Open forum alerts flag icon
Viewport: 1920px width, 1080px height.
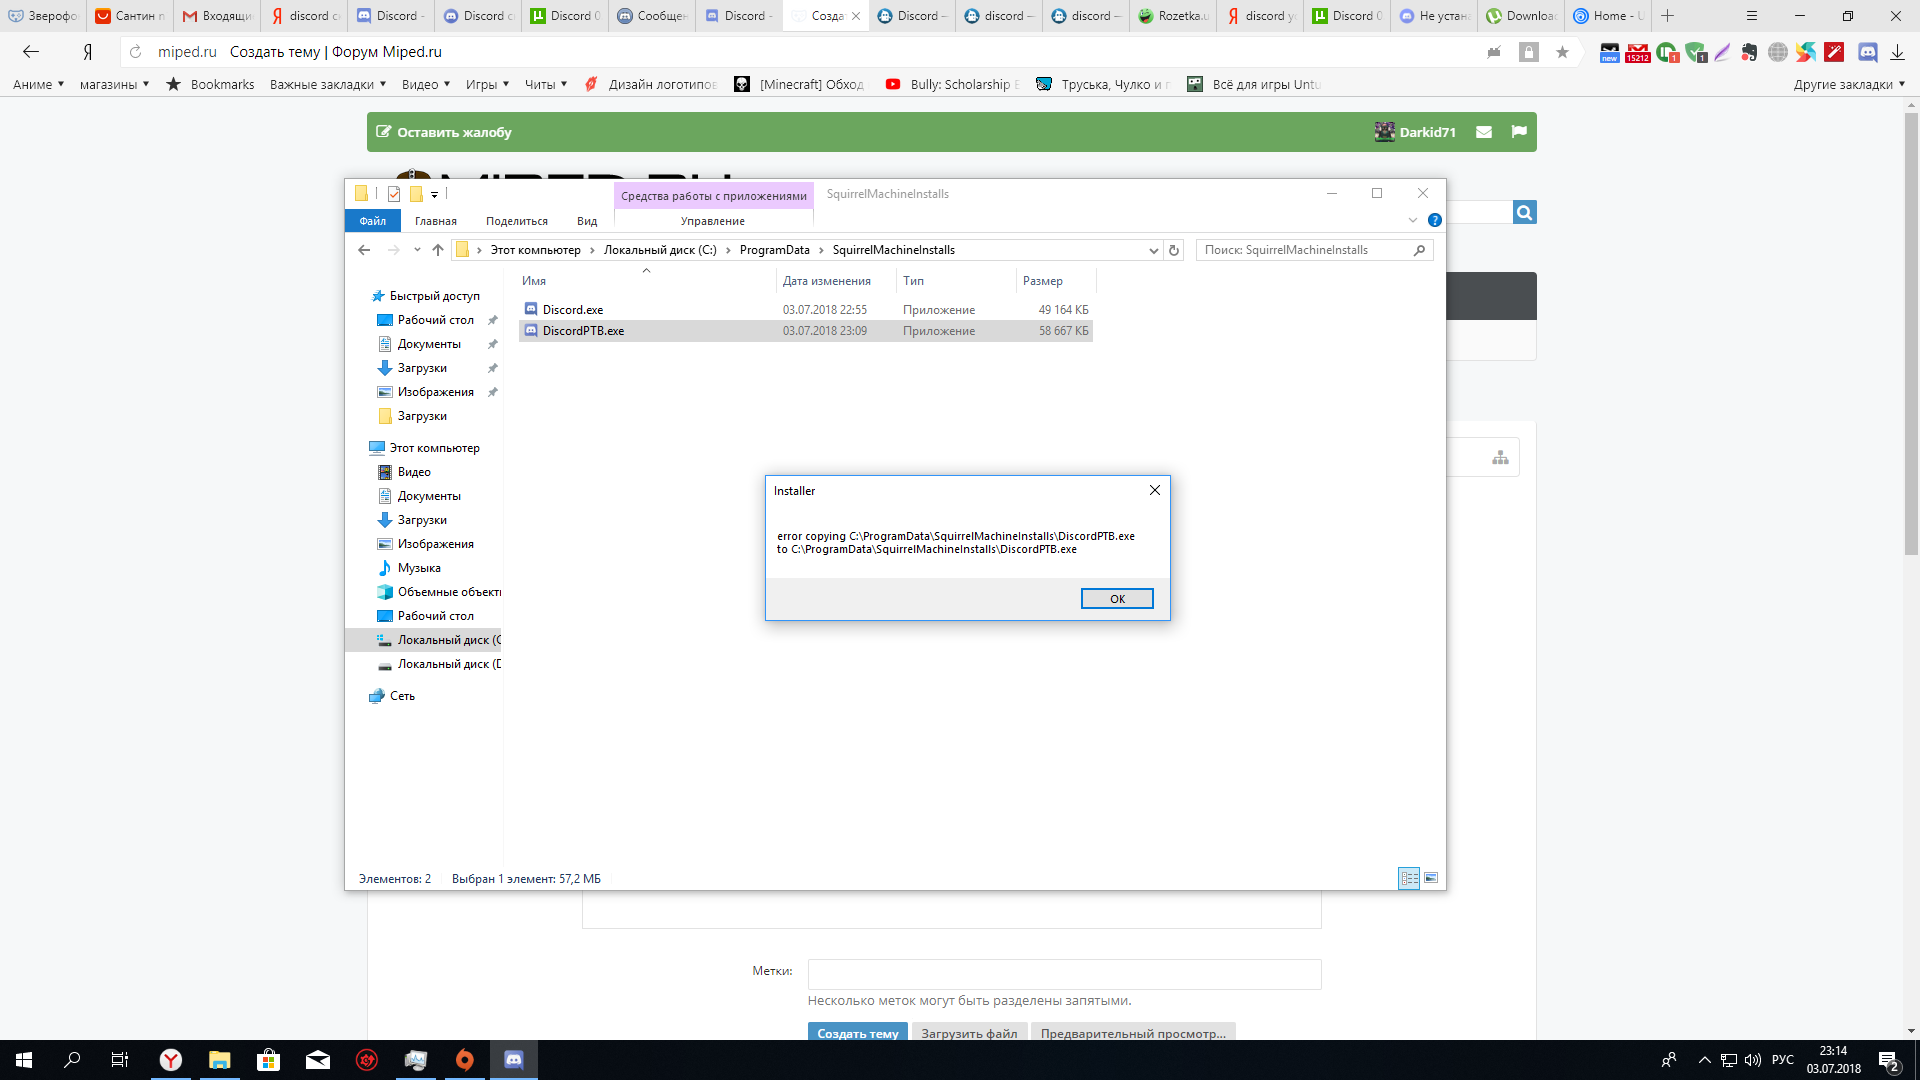point(1519,132)
